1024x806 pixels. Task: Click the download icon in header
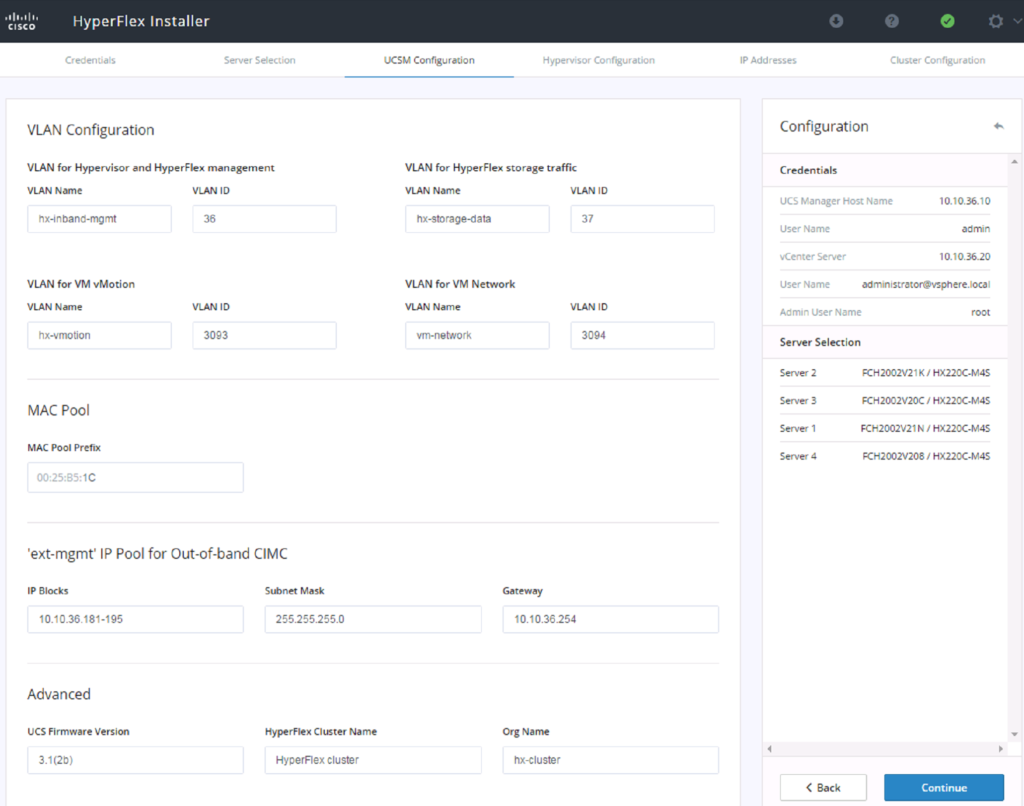[836, 21]
